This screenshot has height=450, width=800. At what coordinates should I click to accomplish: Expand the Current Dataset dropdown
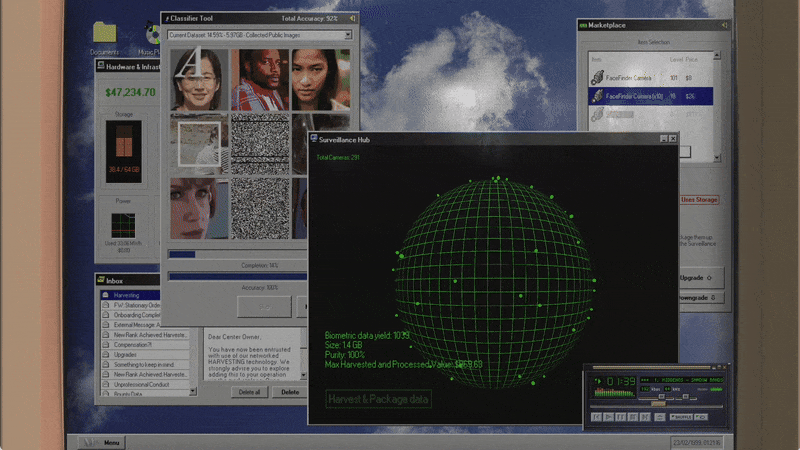coord(347,35)
